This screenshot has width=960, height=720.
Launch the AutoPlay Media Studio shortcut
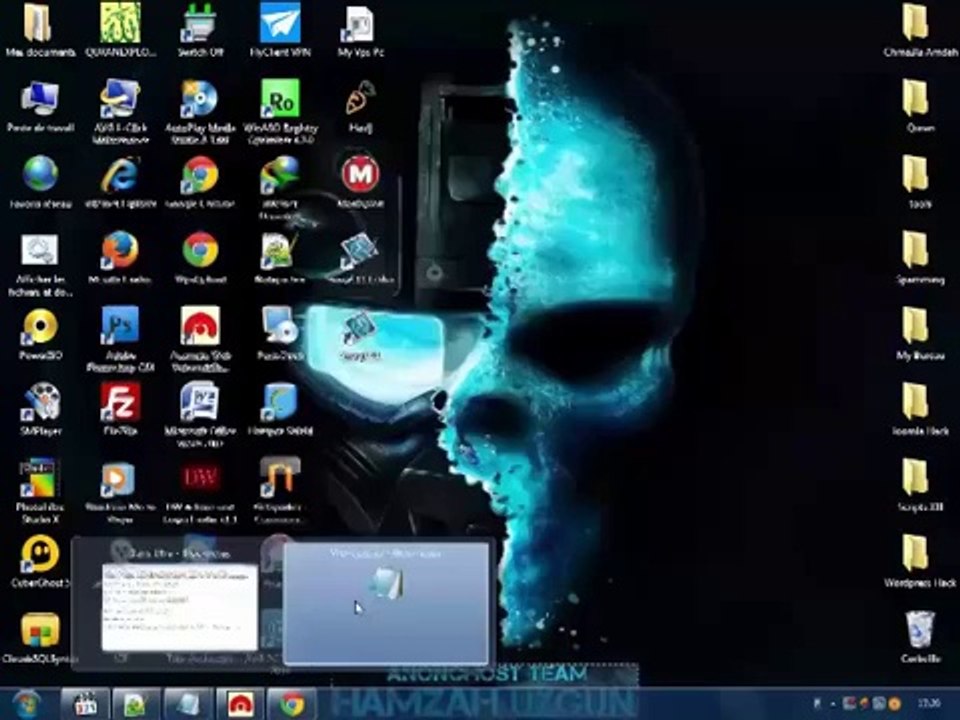pyautogui.click(x=200, y=99)
